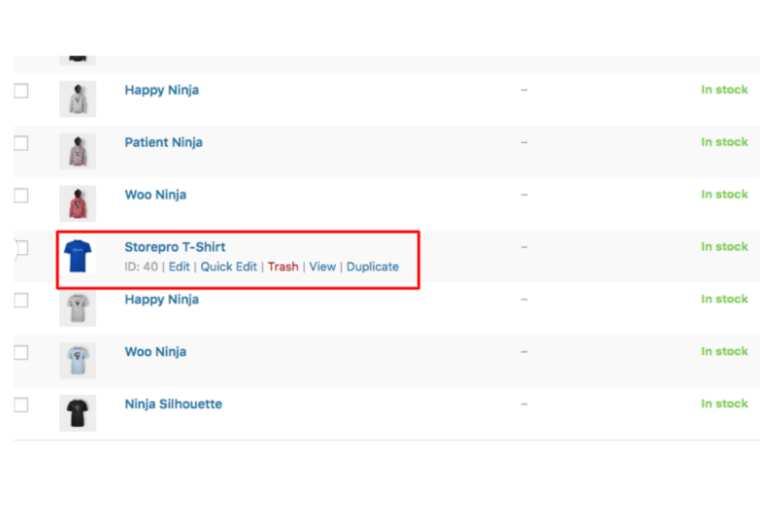The height and width of the screenshot is (507, 760).
Task: Click the light blue Woo Ninja t-shirt thumbnail
Action: (77, 360)
